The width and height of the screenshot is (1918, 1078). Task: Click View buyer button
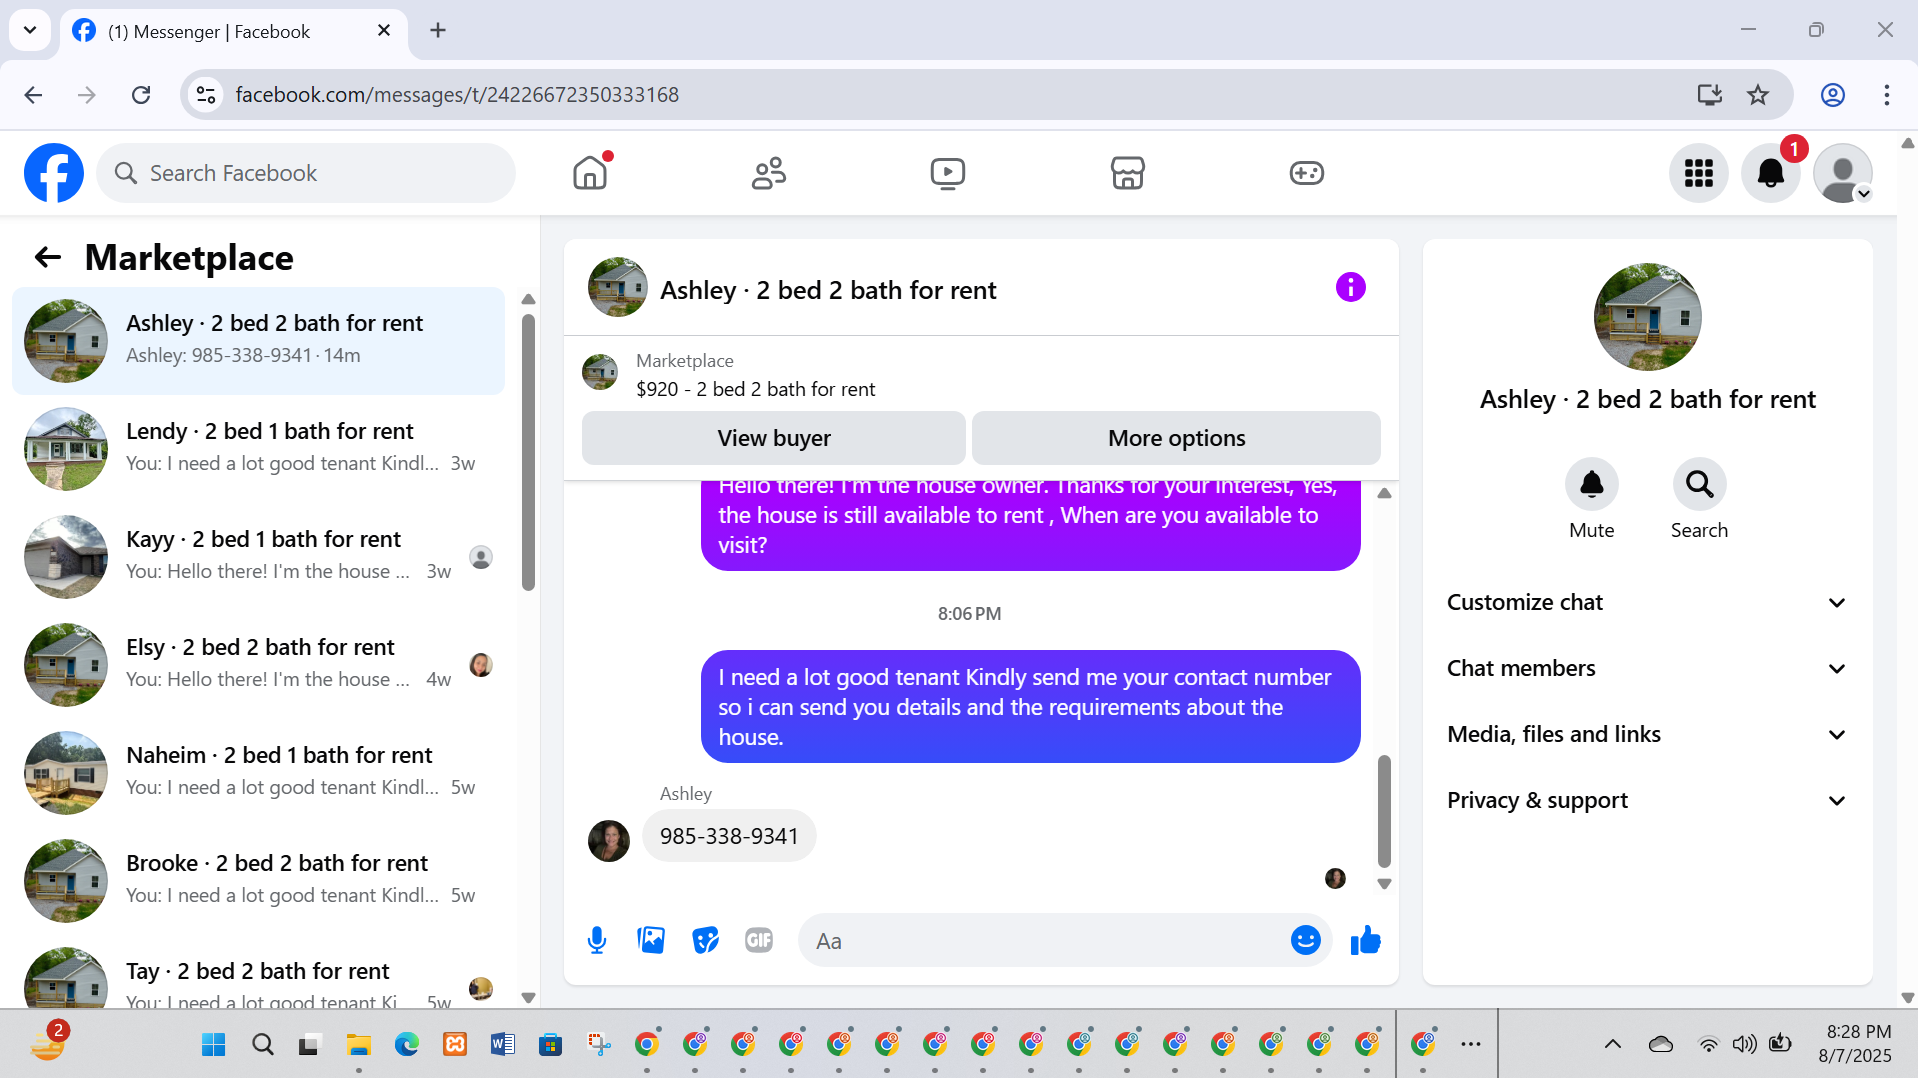point(774,438)
